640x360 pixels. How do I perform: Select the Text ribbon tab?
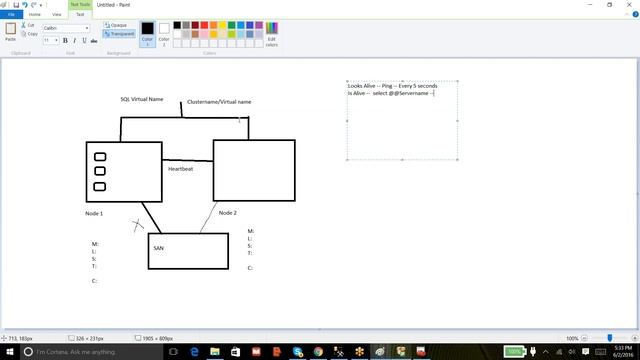pyautogui.click(x=80, y=14)
